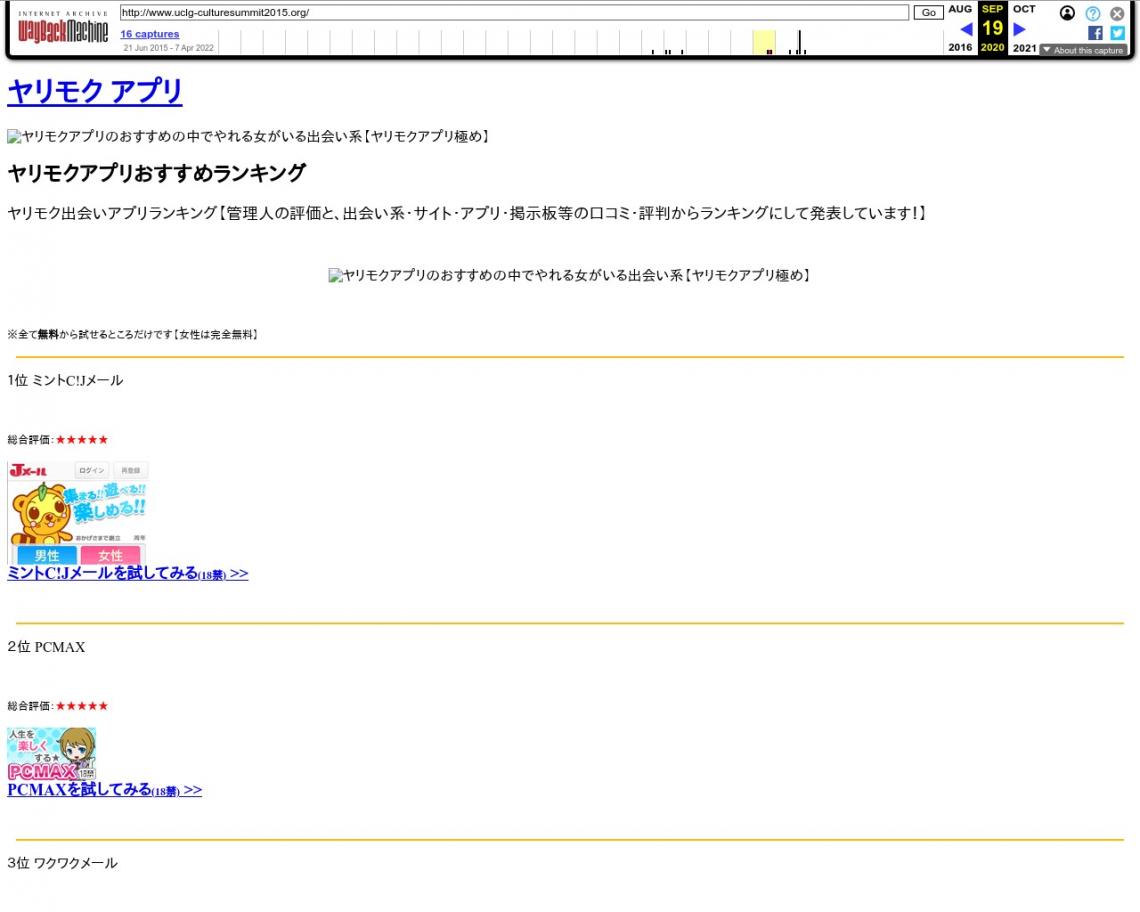1140x912 pixels.
Task: Click the star rating under 2位 PCMAX
Action: point(82,705)
